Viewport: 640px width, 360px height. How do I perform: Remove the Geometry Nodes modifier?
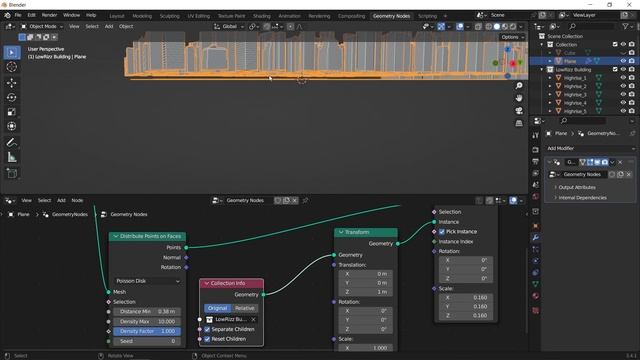click(620, 162)
